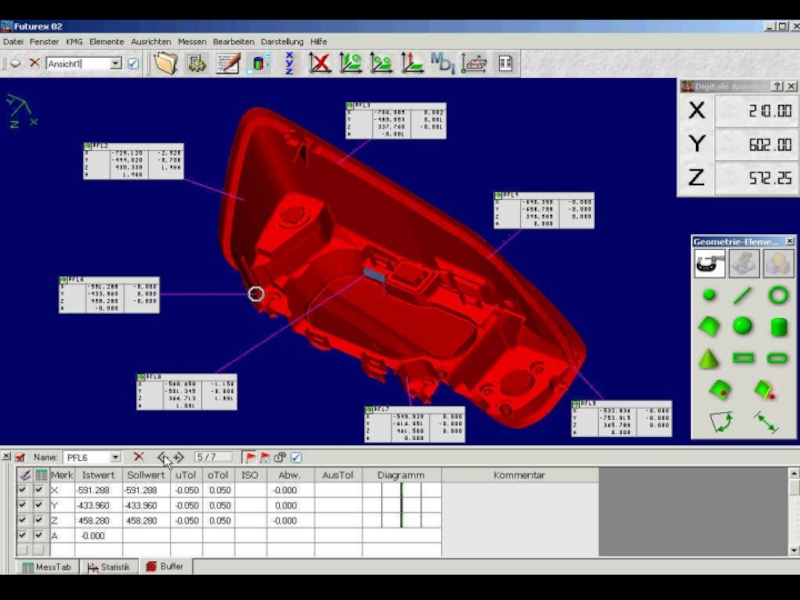Open the Ausrichten menu
The height and width of the screenshot is (600, 800).
150,42
